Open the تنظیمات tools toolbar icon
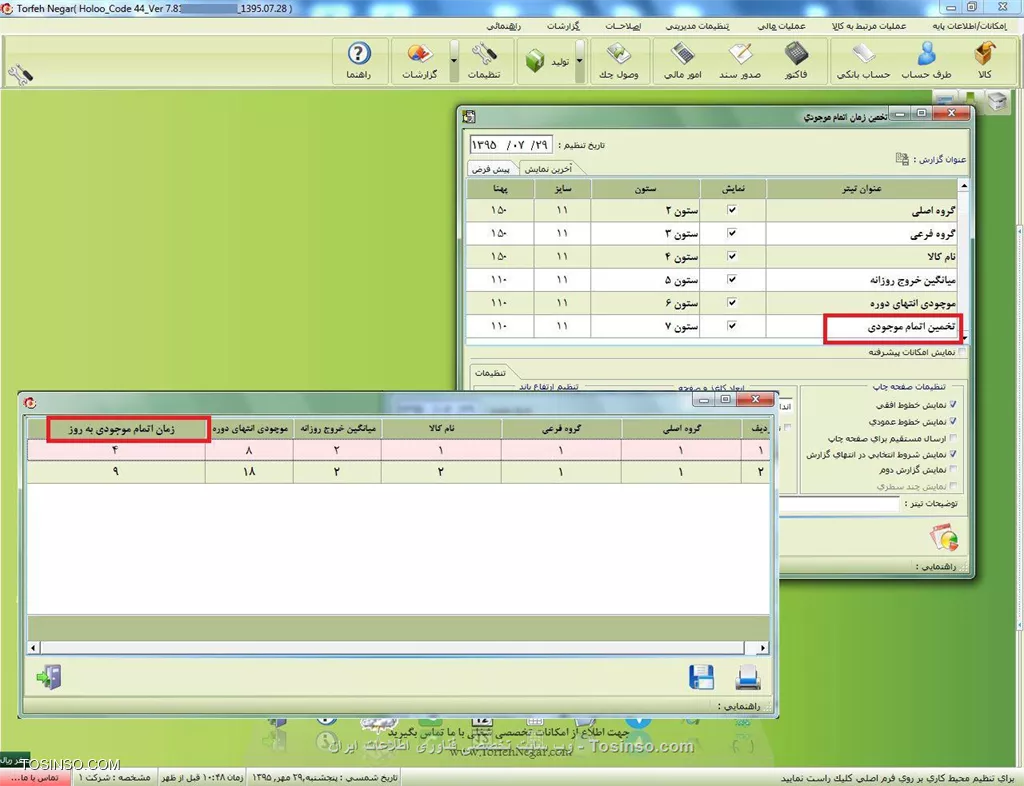 point(484,60)
